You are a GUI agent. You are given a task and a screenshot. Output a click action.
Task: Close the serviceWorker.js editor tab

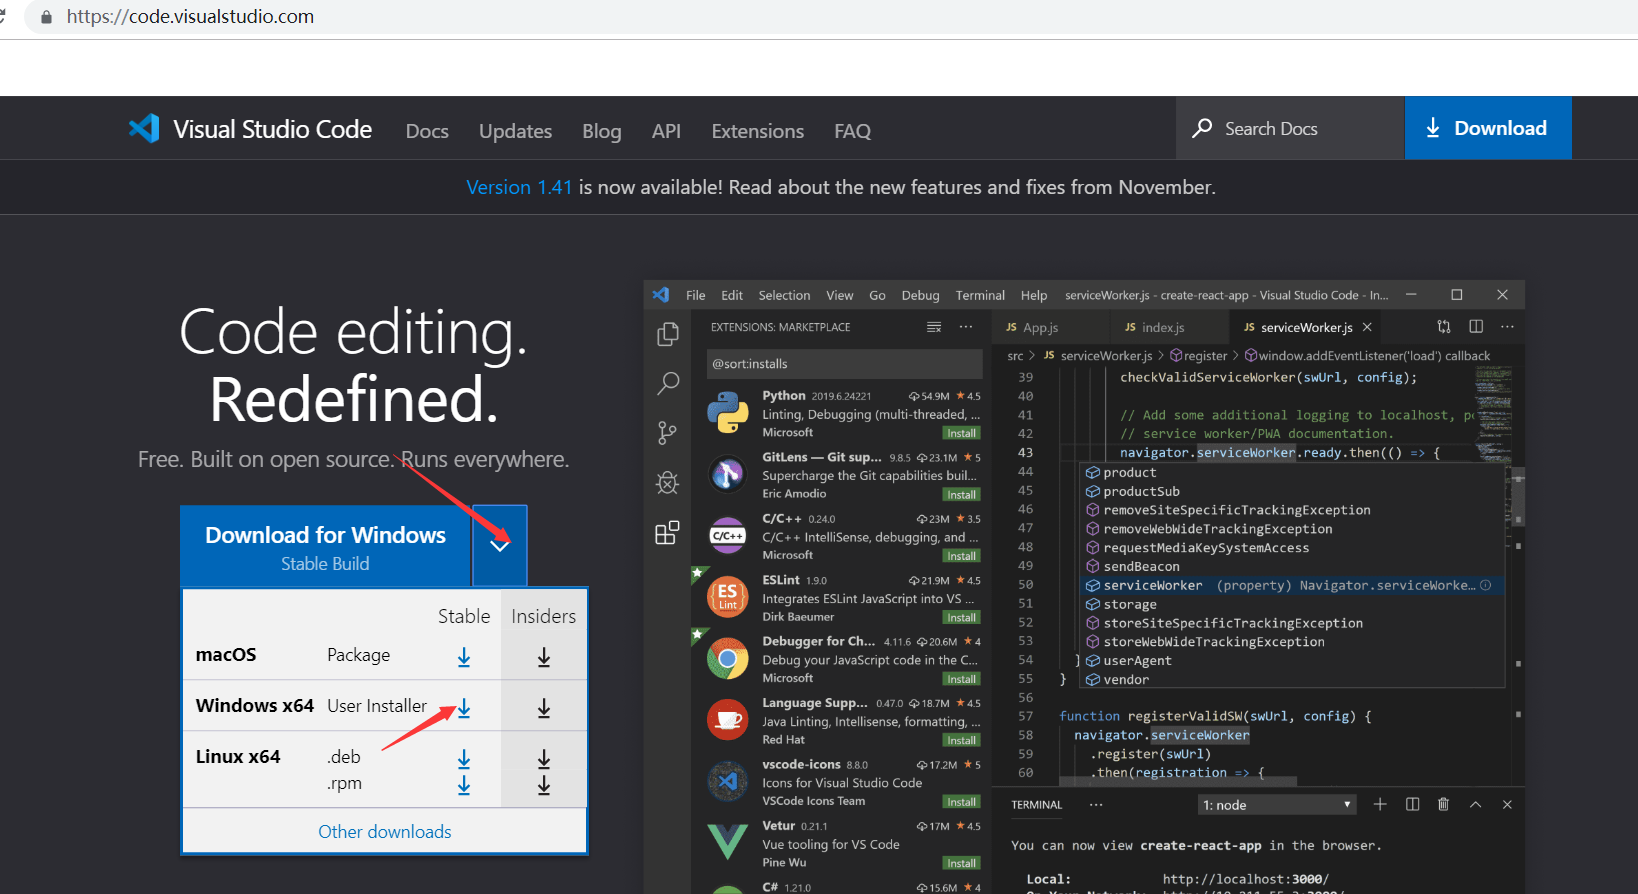[x=1367, y=327]
